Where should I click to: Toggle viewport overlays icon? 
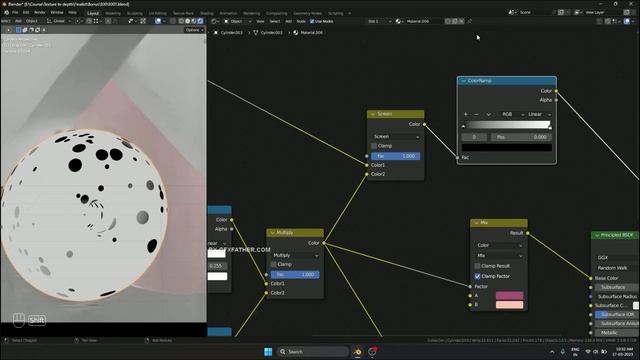[x=158, y=21]
